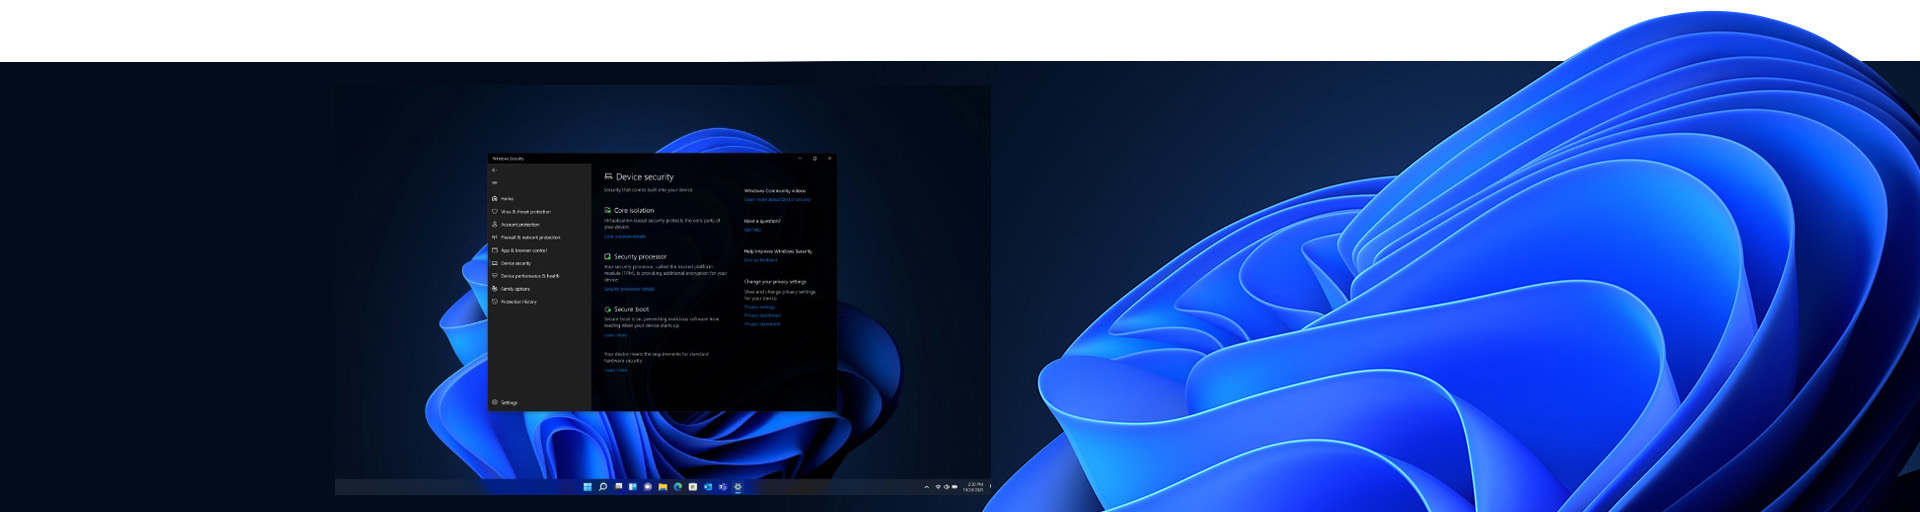Viewport: 1920px width, 512px height.
Task: Click the Get help link
Action: click(752, 230)
